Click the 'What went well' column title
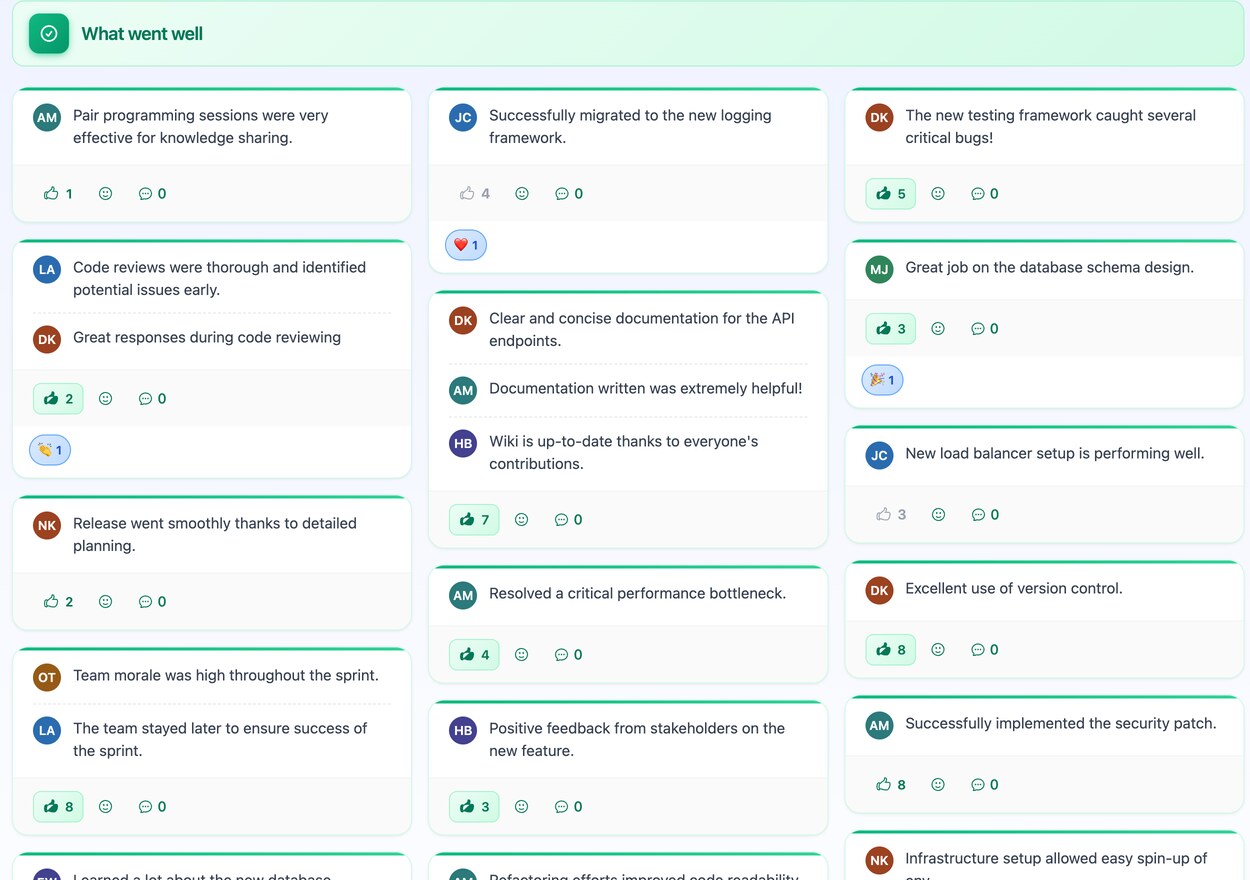Viewport: 1250px width, 880px height. [142, 34]
